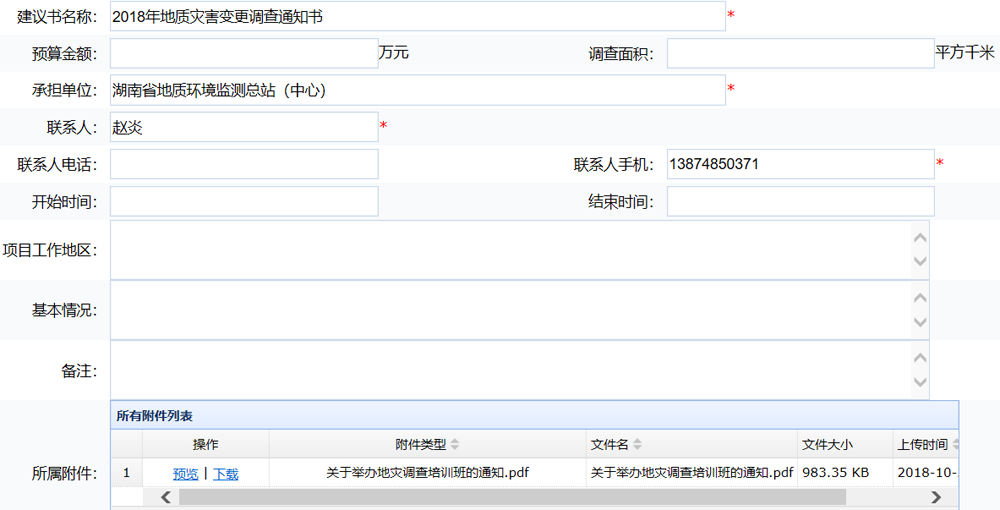
Task: Click the 联系人电话 input field
Action: (244, 164)
